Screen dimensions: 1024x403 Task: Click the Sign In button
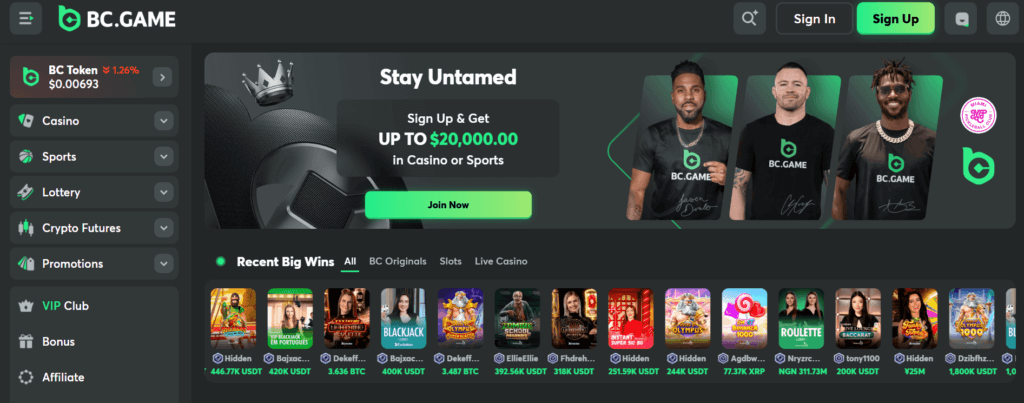814,19
